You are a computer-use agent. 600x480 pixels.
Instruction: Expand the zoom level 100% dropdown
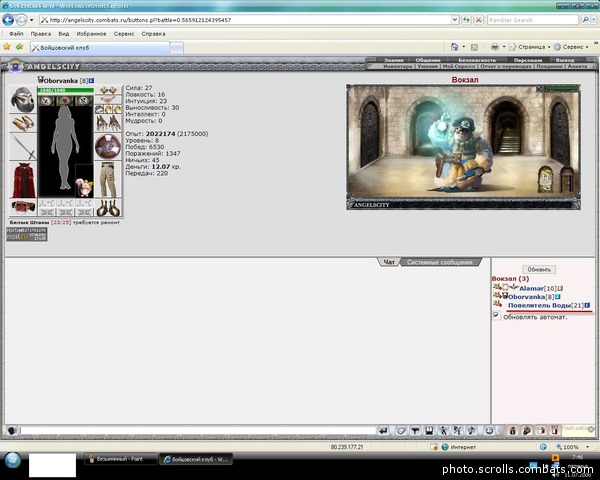point(588,447)
